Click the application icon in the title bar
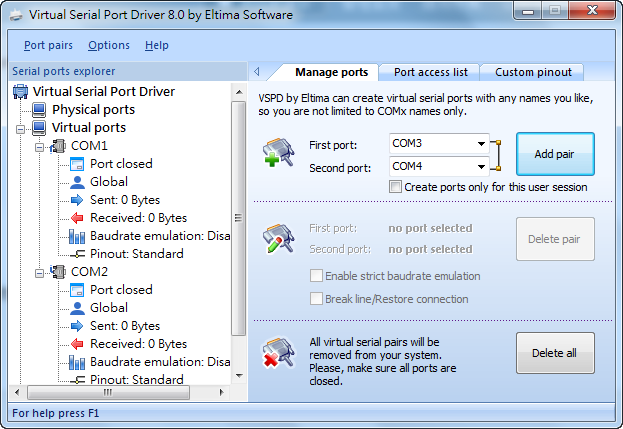The image size is (623, 429). 16,15
